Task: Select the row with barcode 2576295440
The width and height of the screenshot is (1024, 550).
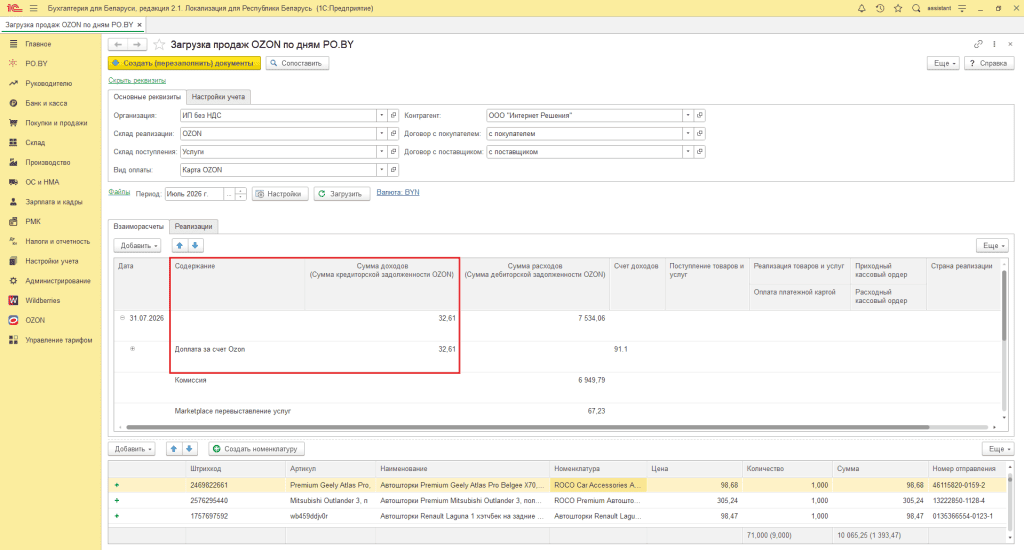Action: point(558,501)
